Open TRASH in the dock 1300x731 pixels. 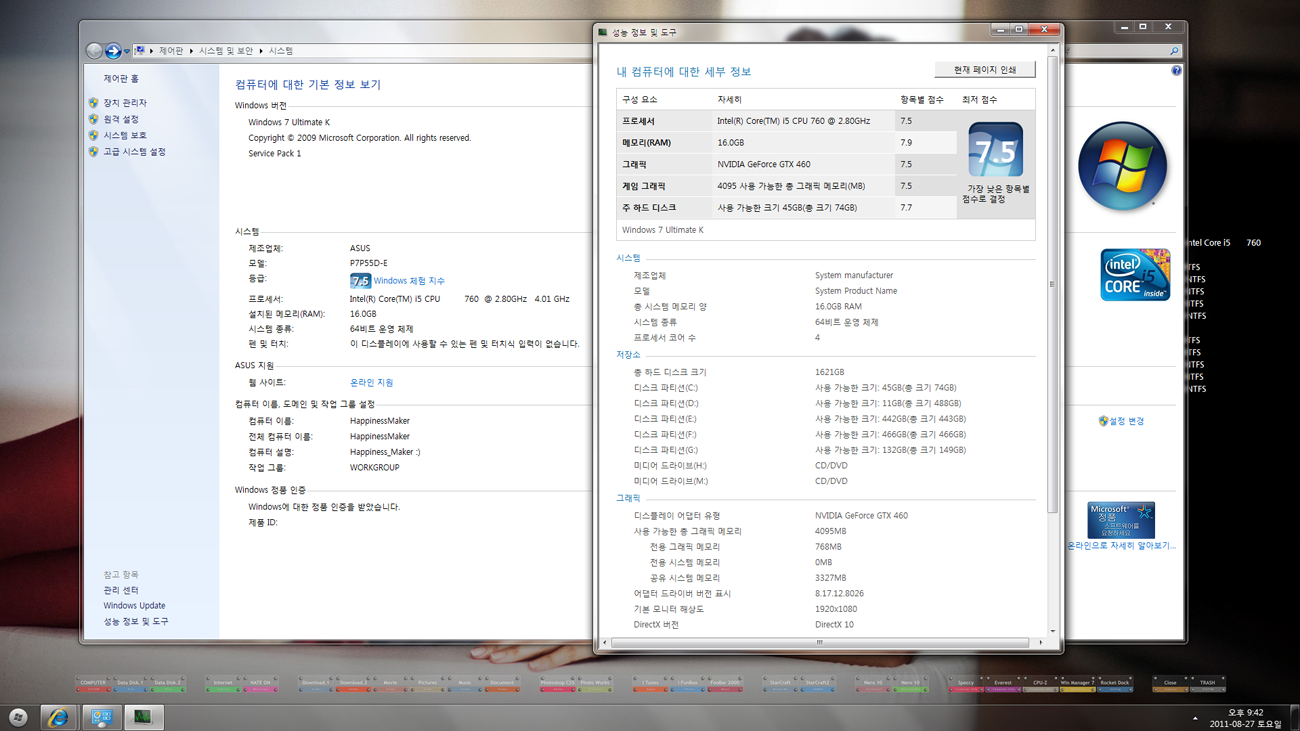pos(1208,685)
